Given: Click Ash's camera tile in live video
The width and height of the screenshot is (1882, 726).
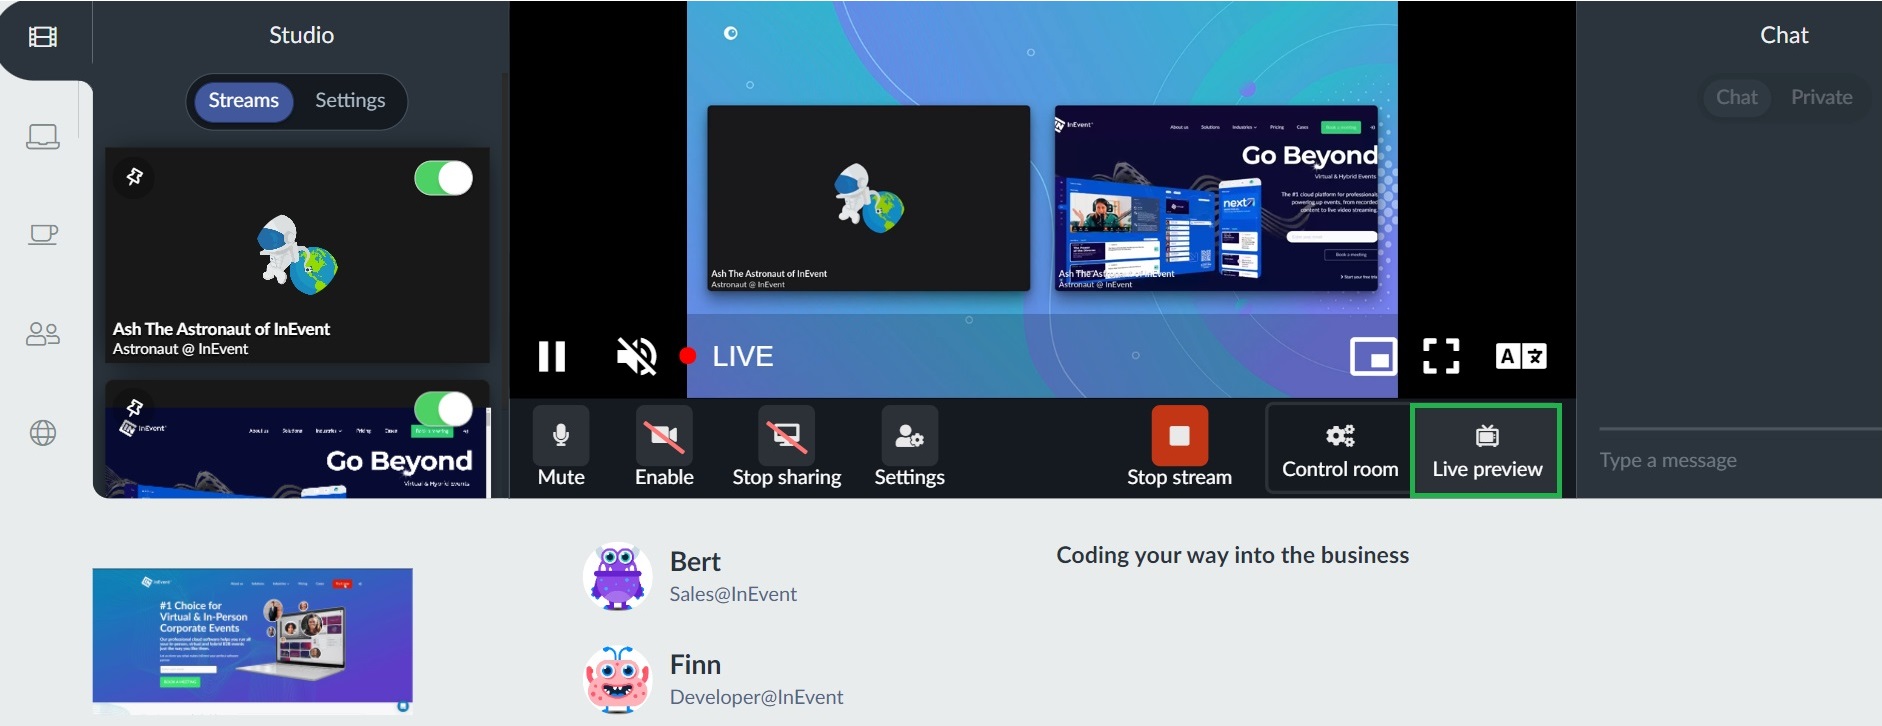Looking at the screenshot, I should point(868,198).
